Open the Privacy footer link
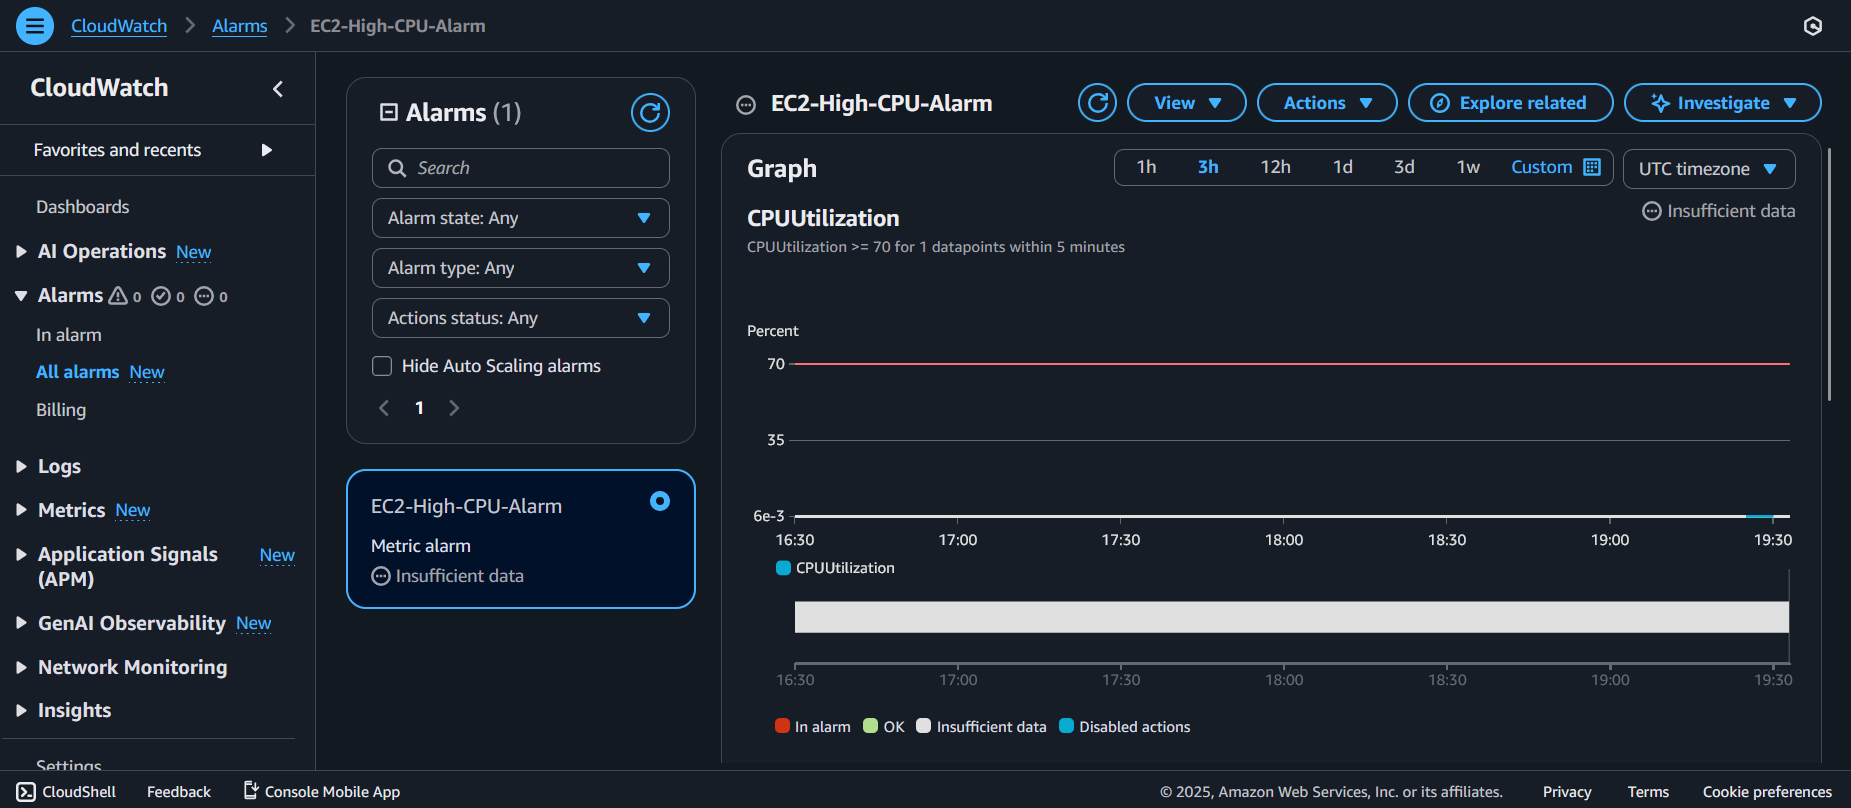The height and width of the screenshot is (808, 1851). (1567, 792)
